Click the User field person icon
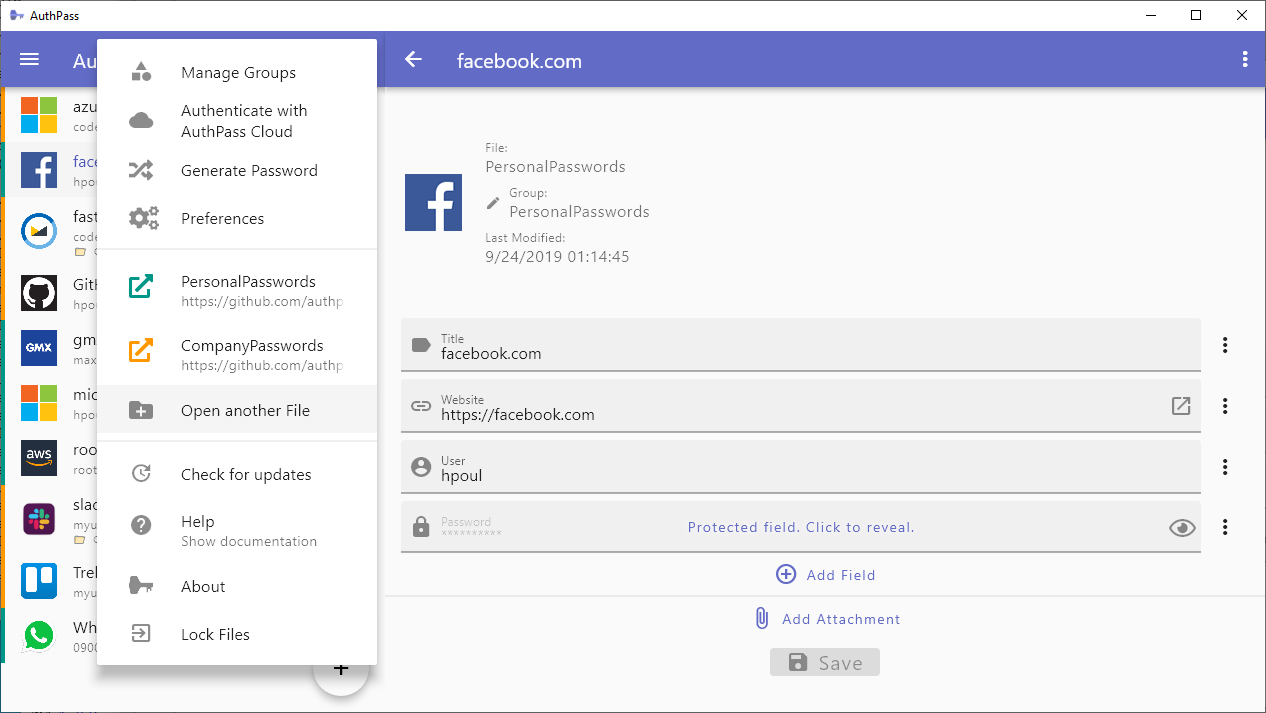 [x=422, y=467]
